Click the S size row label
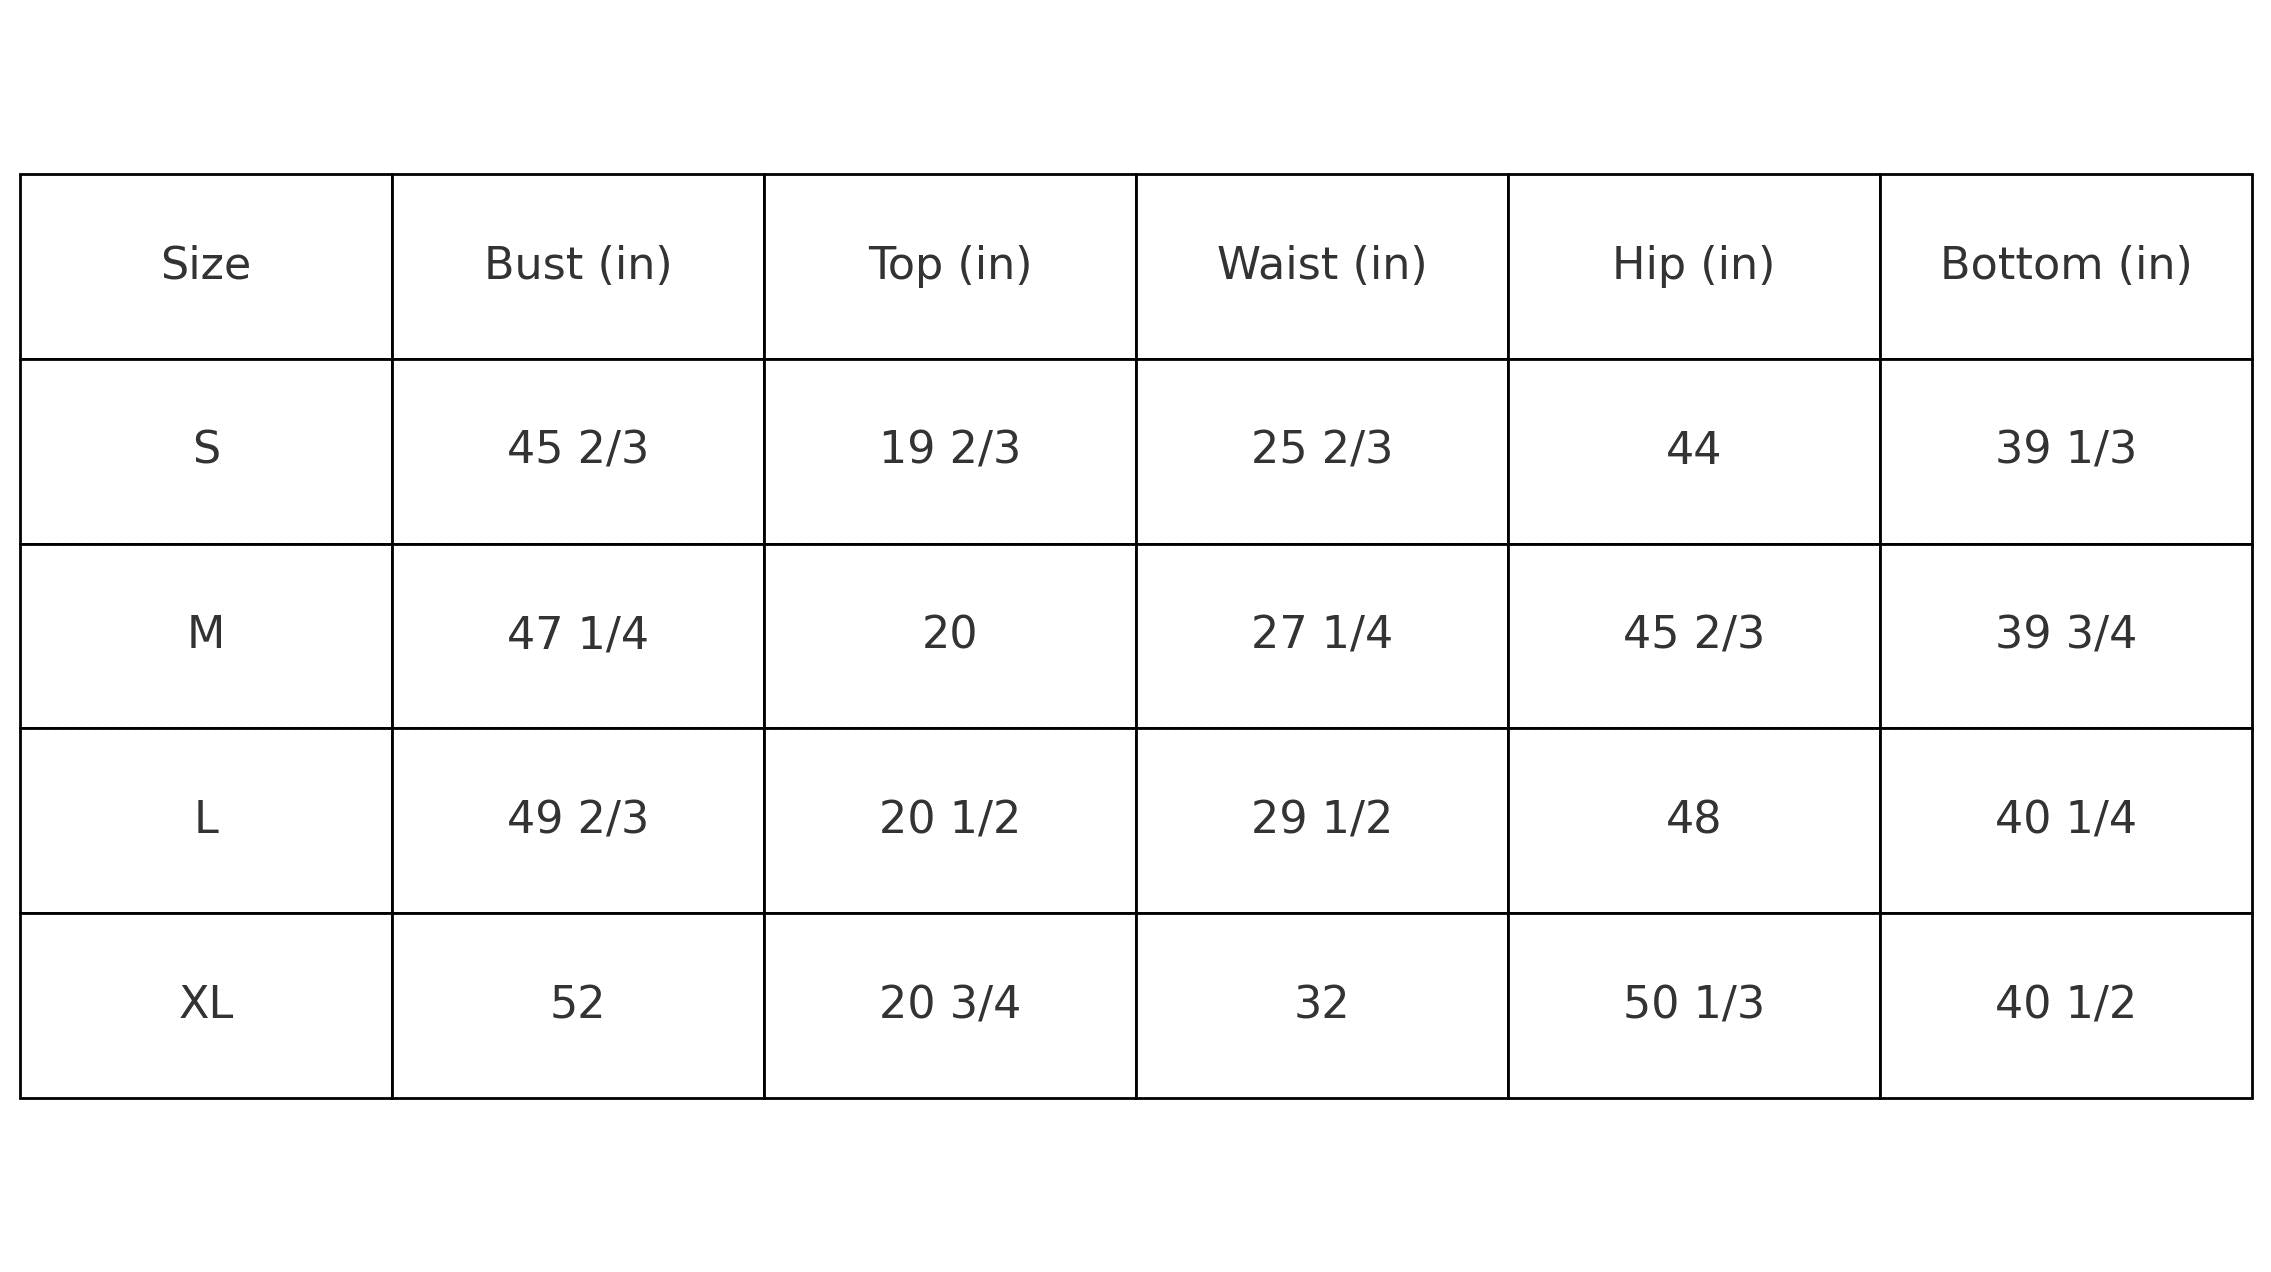Image resolution: width=2271 pixels, height=1272 pixels. point(206,449)
